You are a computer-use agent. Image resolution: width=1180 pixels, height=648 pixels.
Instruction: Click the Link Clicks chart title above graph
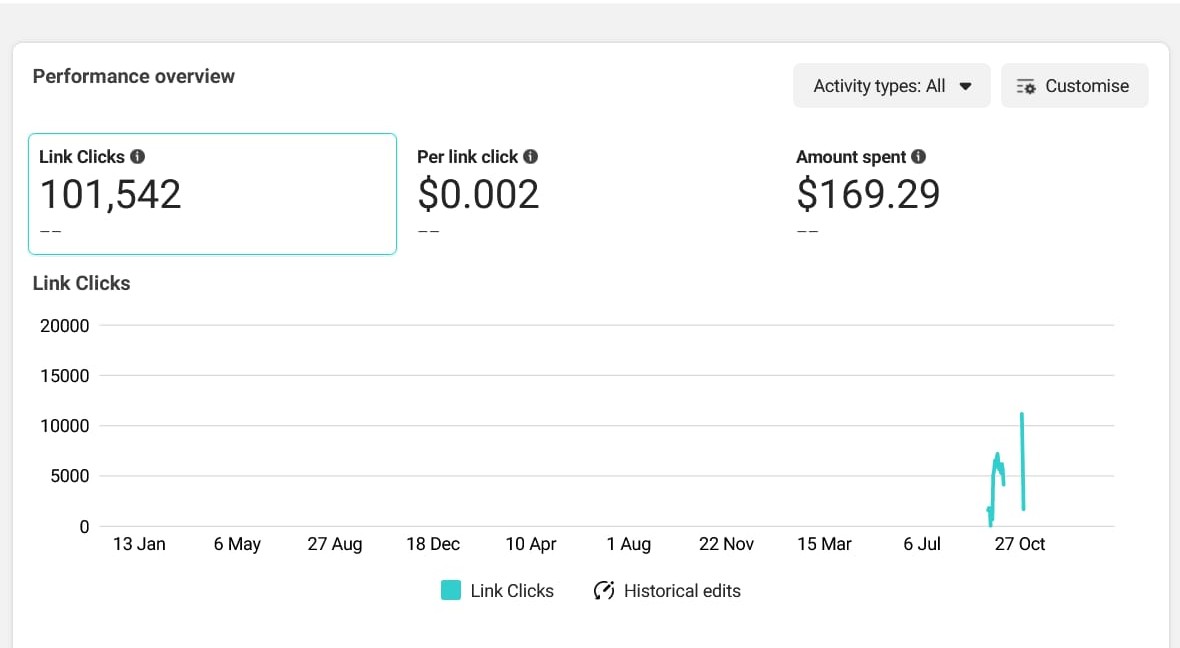point(81,283)
